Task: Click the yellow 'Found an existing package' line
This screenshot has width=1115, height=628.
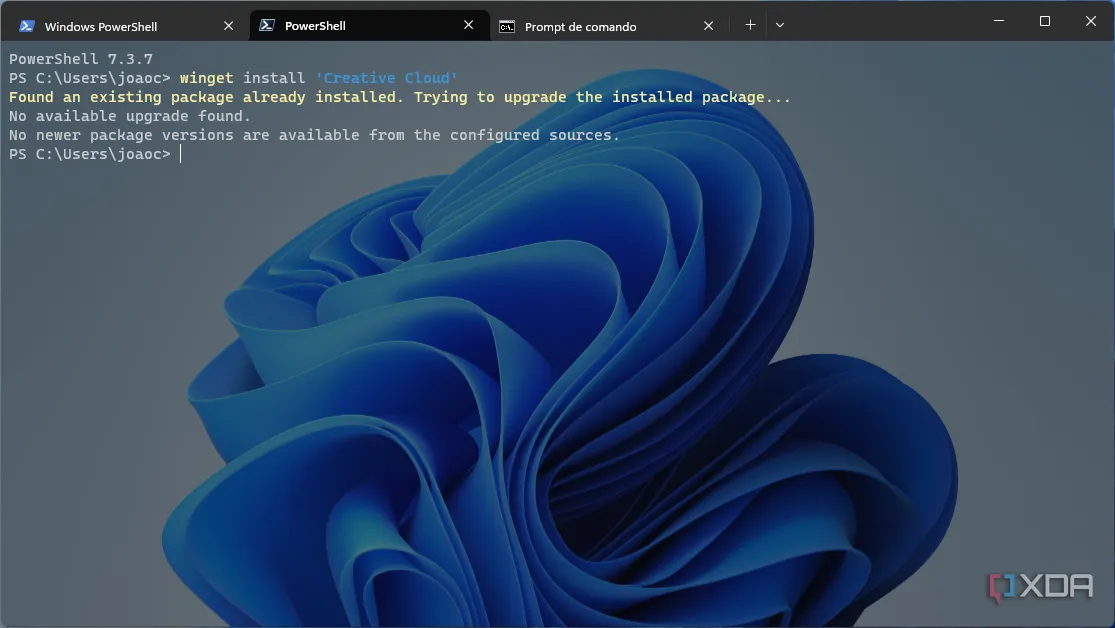Action: coord(400,97)
